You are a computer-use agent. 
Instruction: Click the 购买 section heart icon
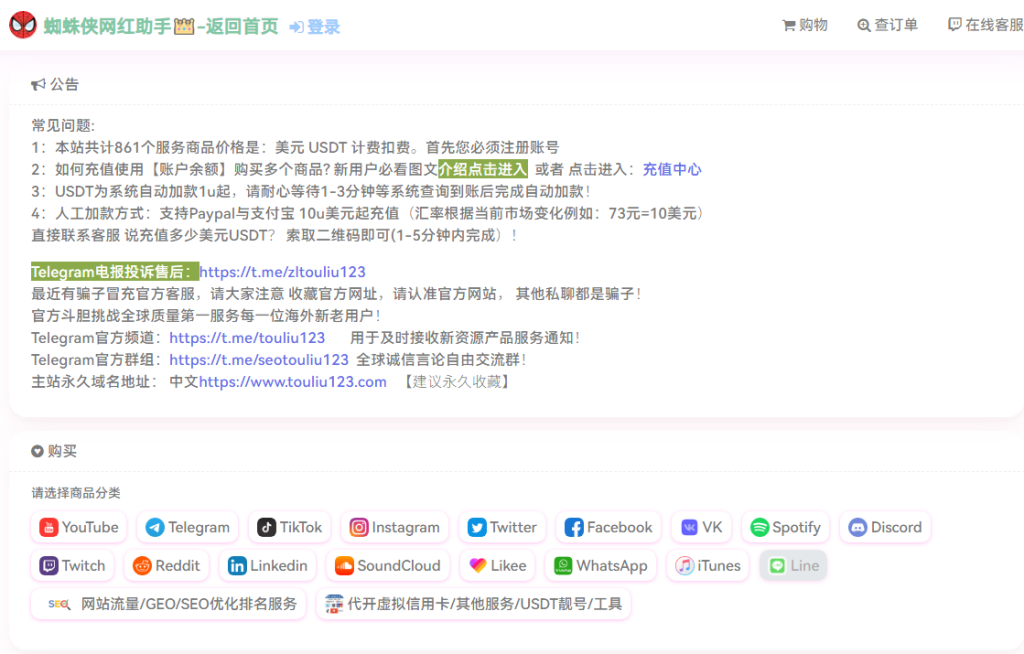tap(37, 451)
